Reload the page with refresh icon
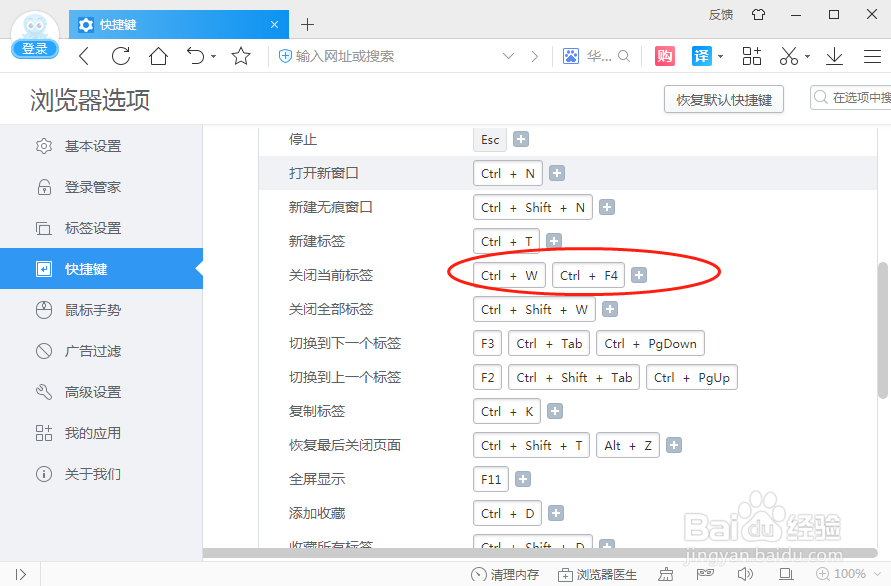Viewport: 891px width, 586px height. click(120, 56)
